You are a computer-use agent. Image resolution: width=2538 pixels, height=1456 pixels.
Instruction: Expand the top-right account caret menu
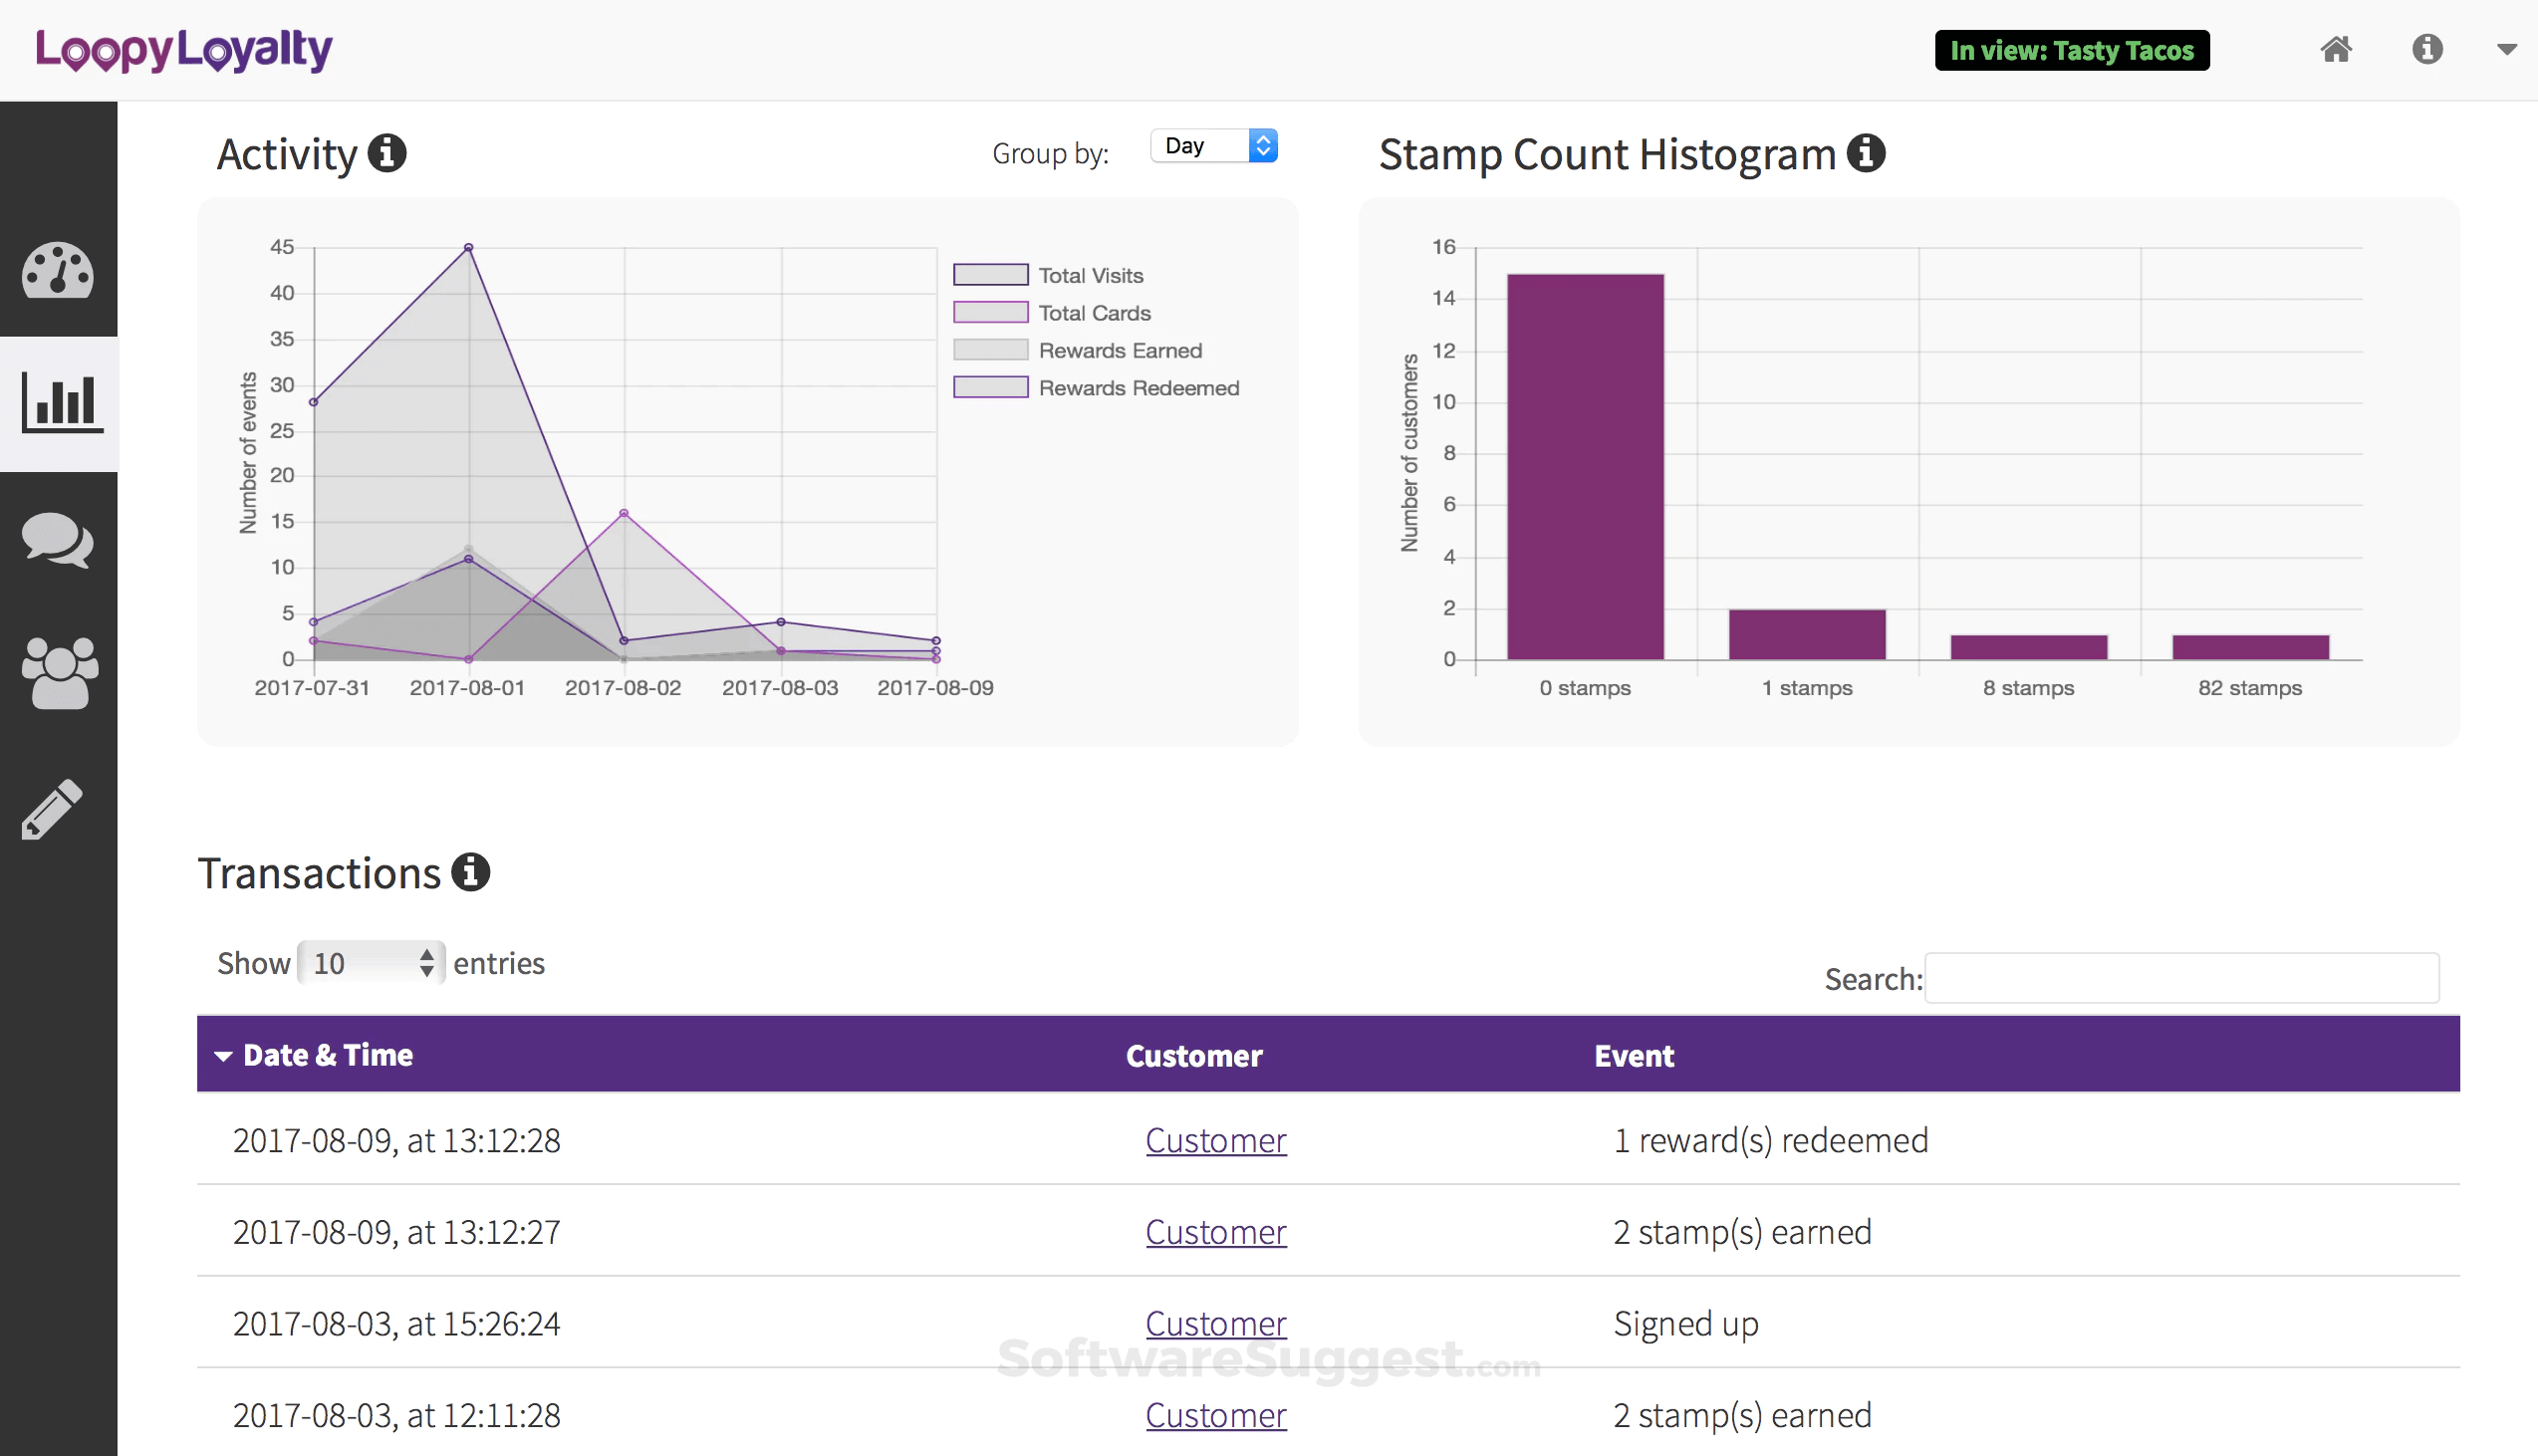pos(2505,50)
